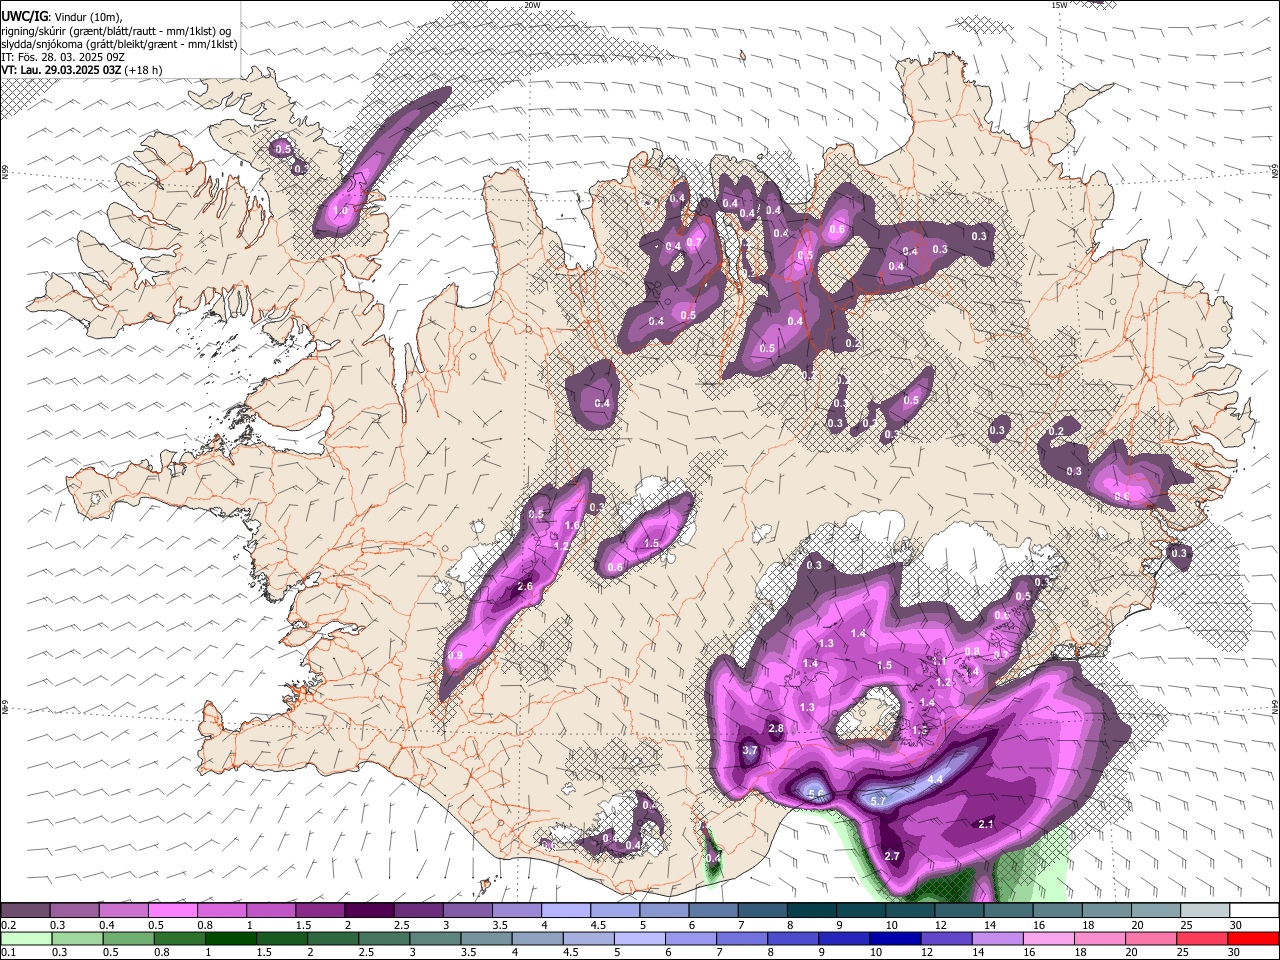
Task: Click the 20W longitude label
Action: click(x=532, y=5)
